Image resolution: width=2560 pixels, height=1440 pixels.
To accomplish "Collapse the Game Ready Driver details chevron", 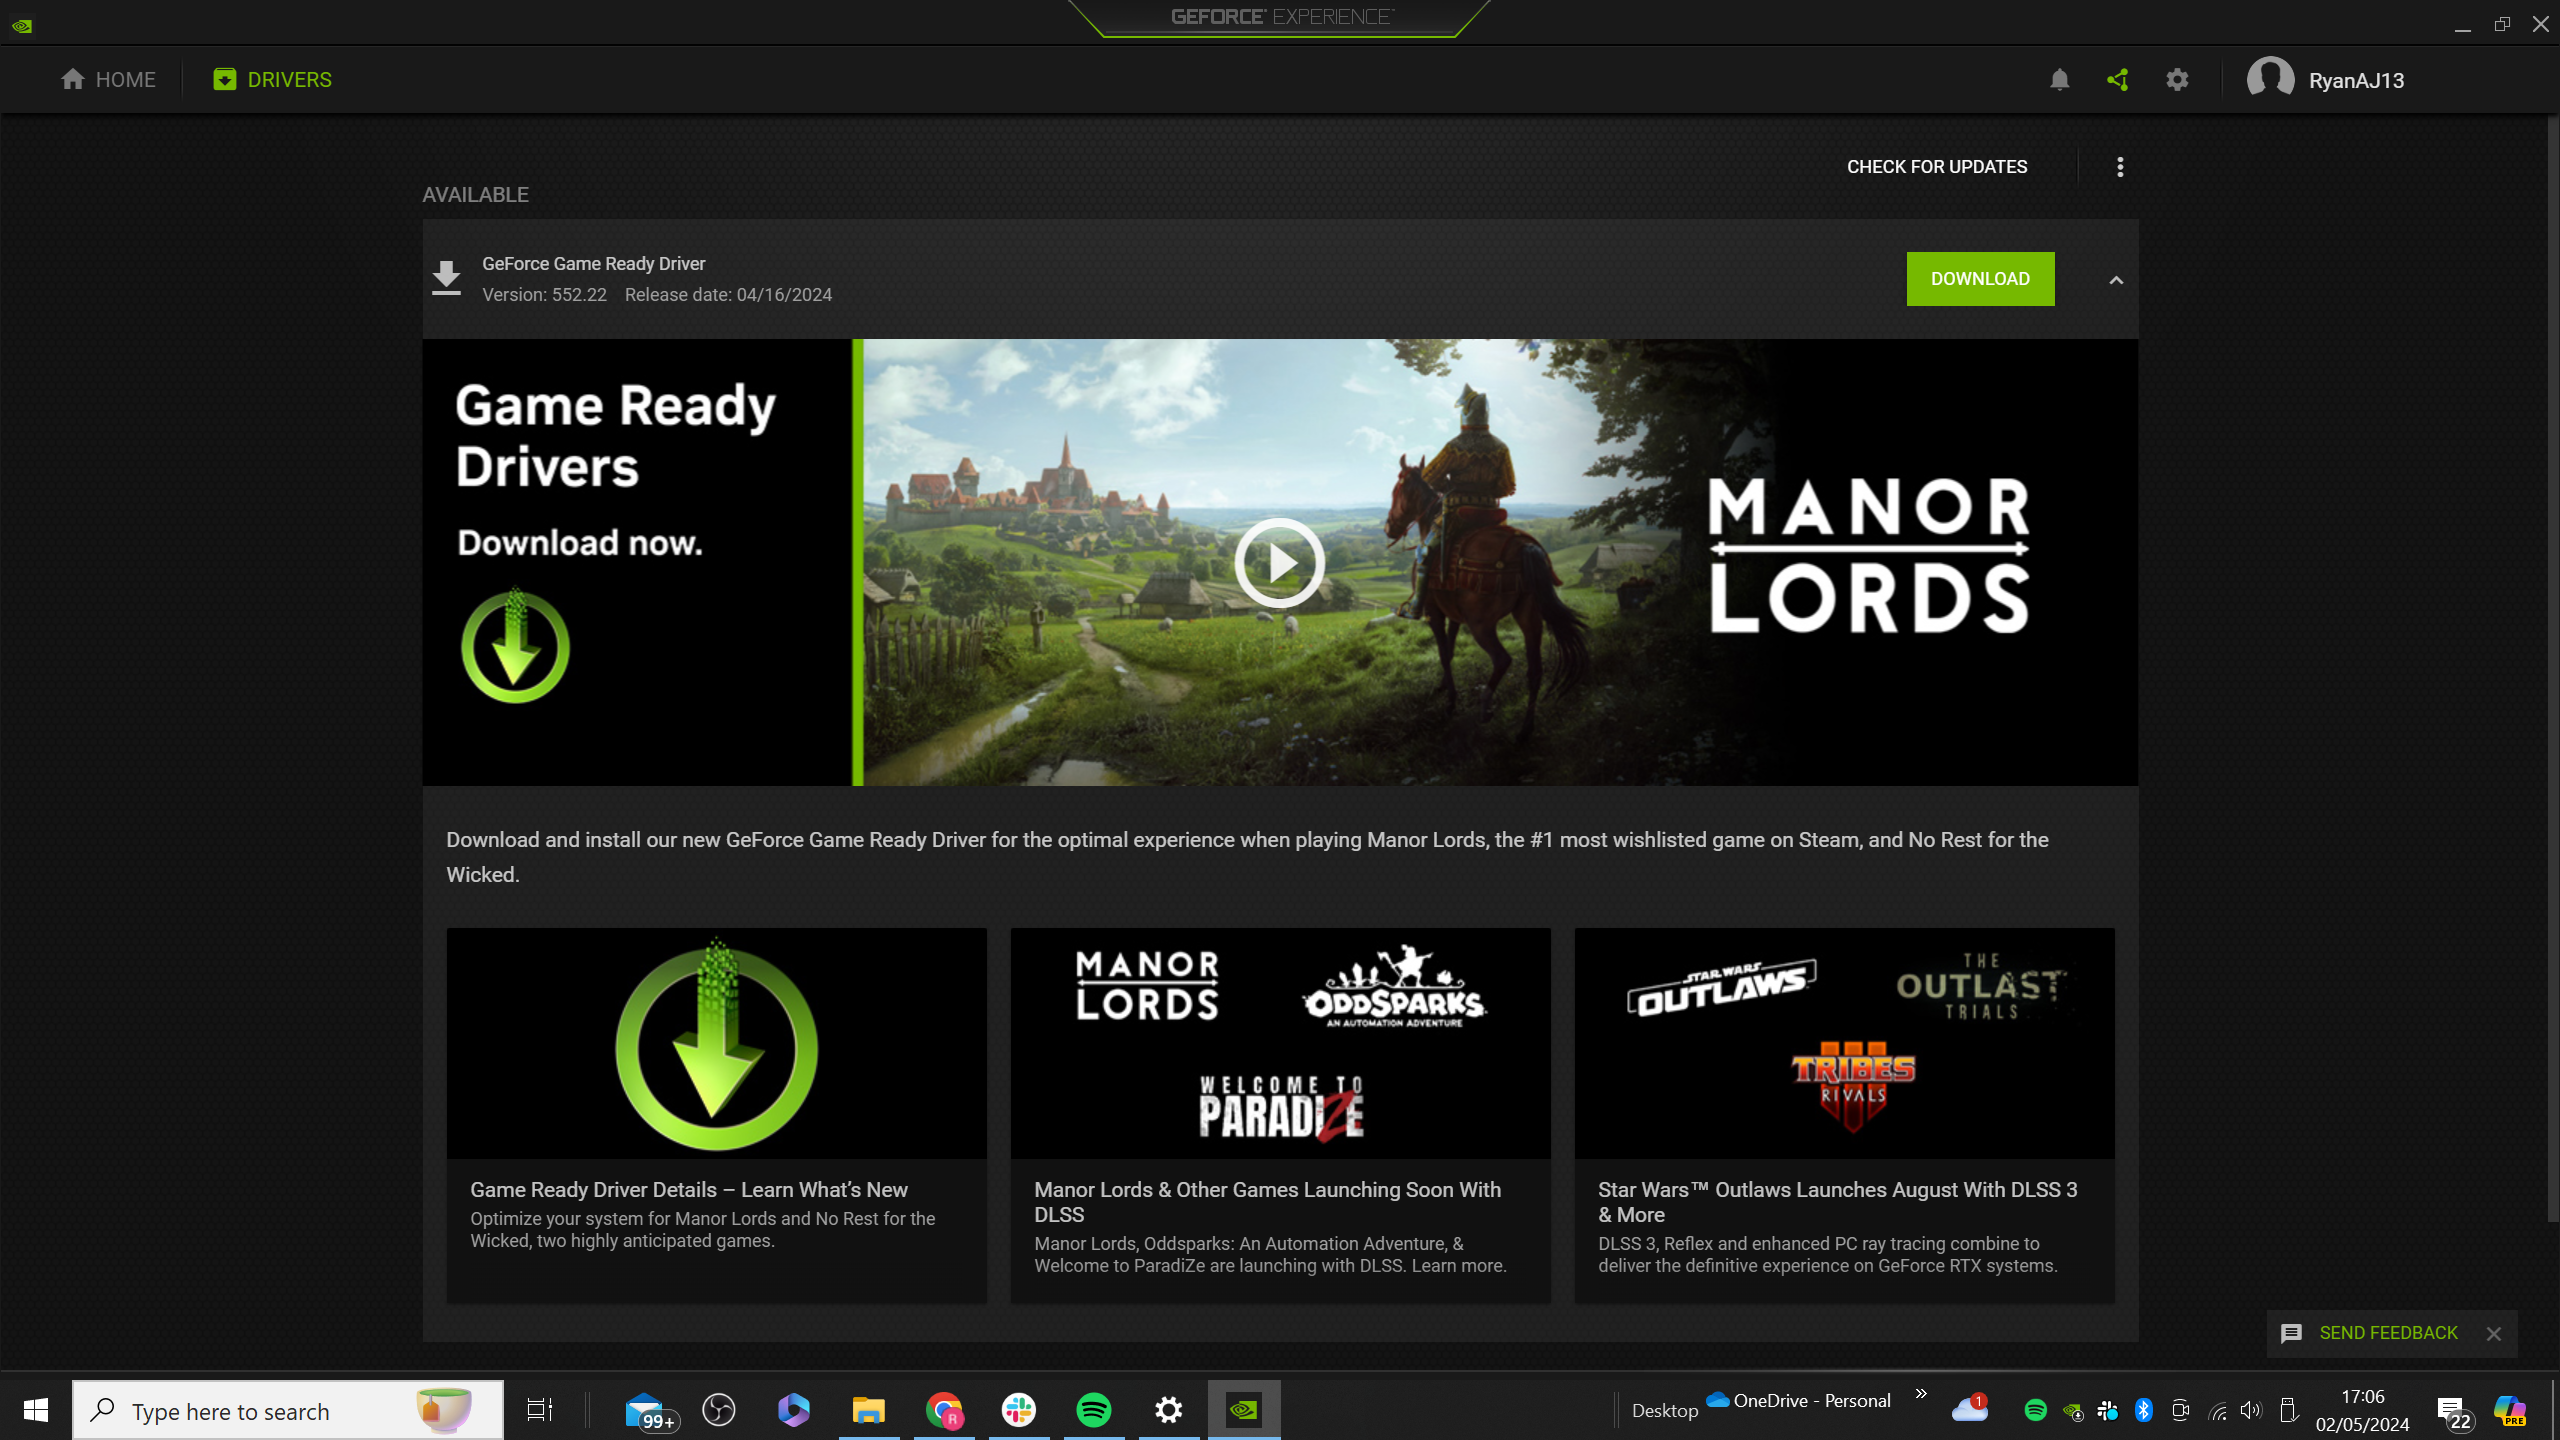I will (2116, 280).
